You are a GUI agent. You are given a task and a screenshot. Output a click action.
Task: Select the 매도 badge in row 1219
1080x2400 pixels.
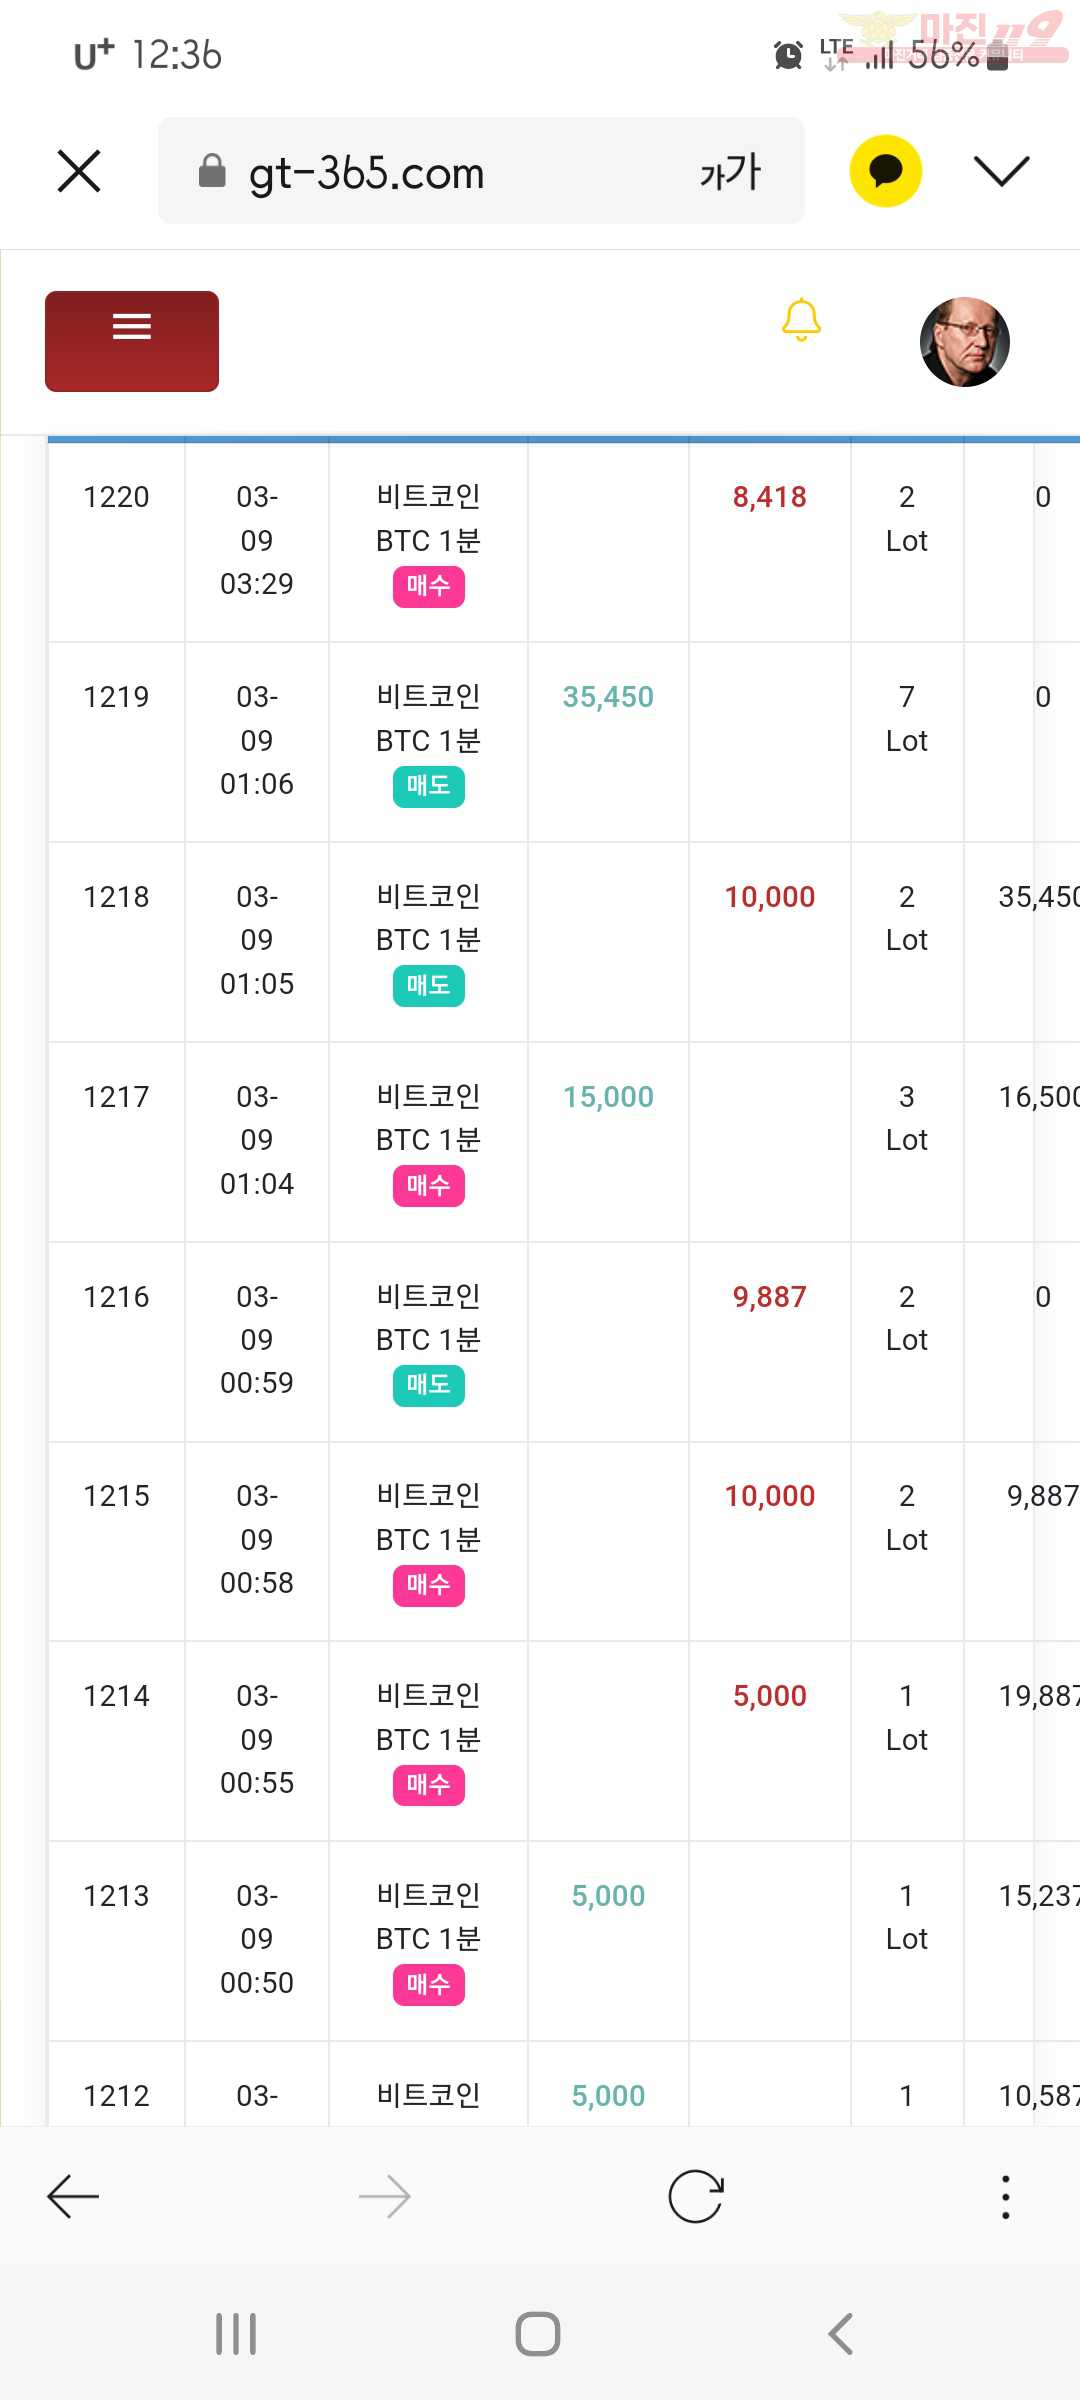point(429,786)
